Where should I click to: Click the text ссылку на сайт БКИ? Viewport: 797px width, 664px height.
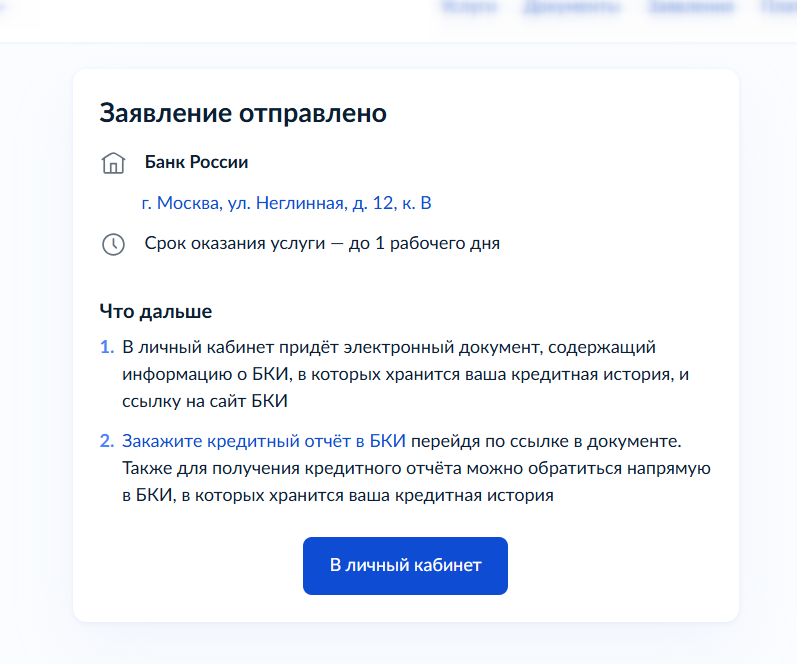tap(205, 401)
